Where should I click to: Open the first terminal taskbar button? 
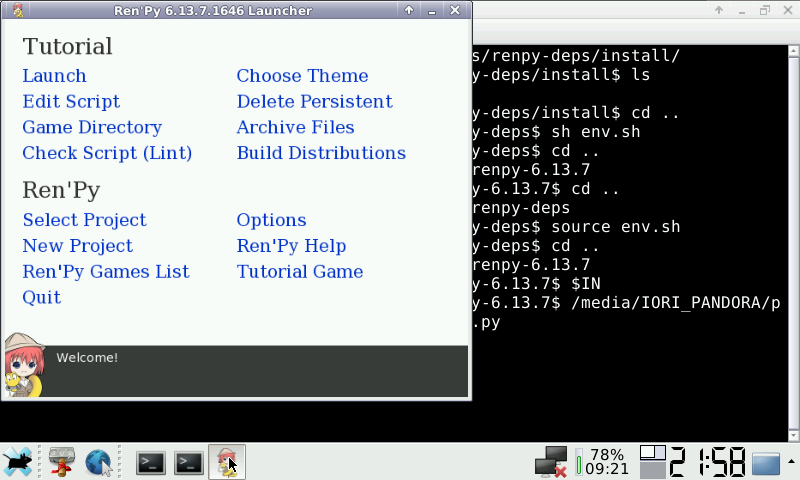151,462
